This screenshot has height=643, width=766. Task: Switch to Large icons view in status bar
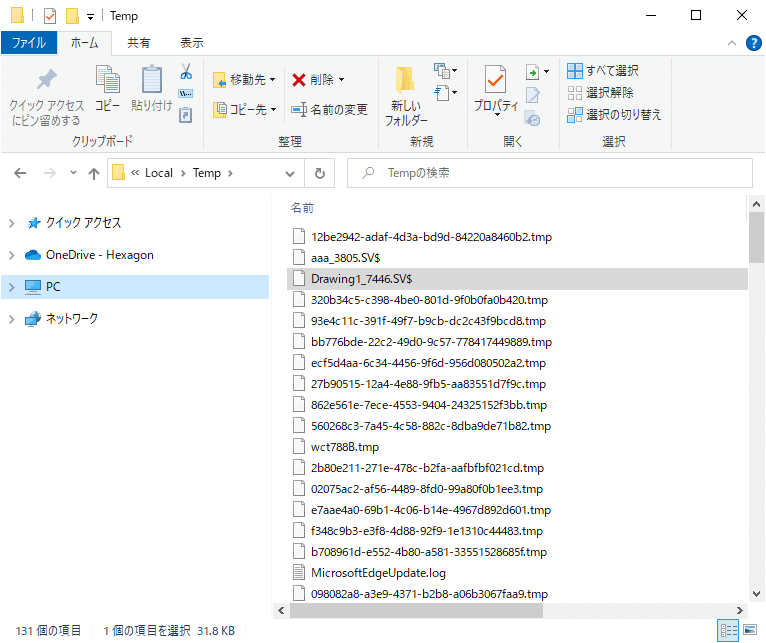point(750,630)
